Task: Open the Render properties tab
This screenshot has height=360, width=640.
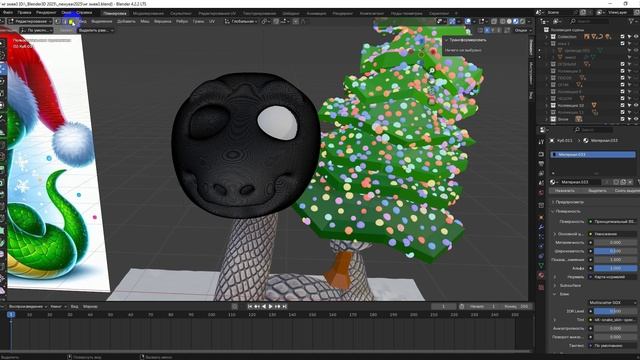Action: click(541, 154)
